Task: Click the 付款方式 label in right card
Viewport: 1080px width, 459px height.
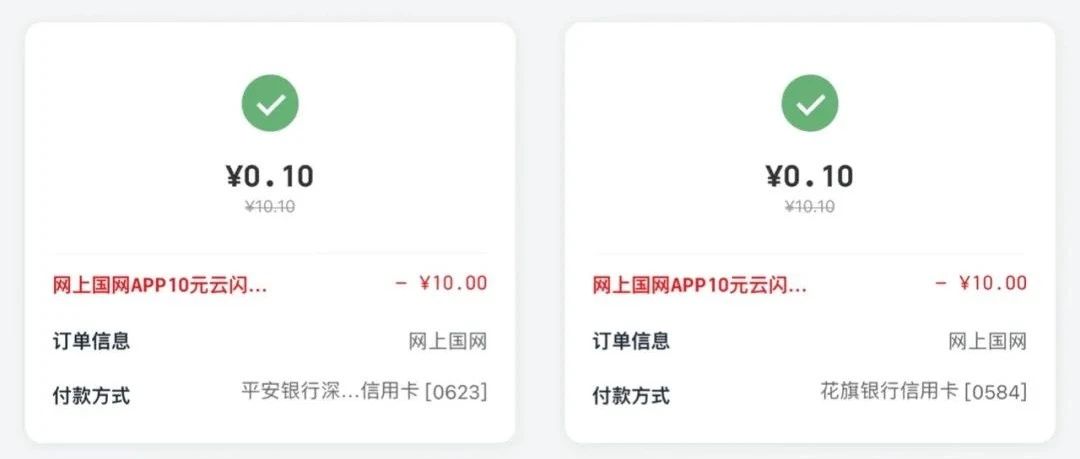Action: pyautogui.click(x=632, y=396)
